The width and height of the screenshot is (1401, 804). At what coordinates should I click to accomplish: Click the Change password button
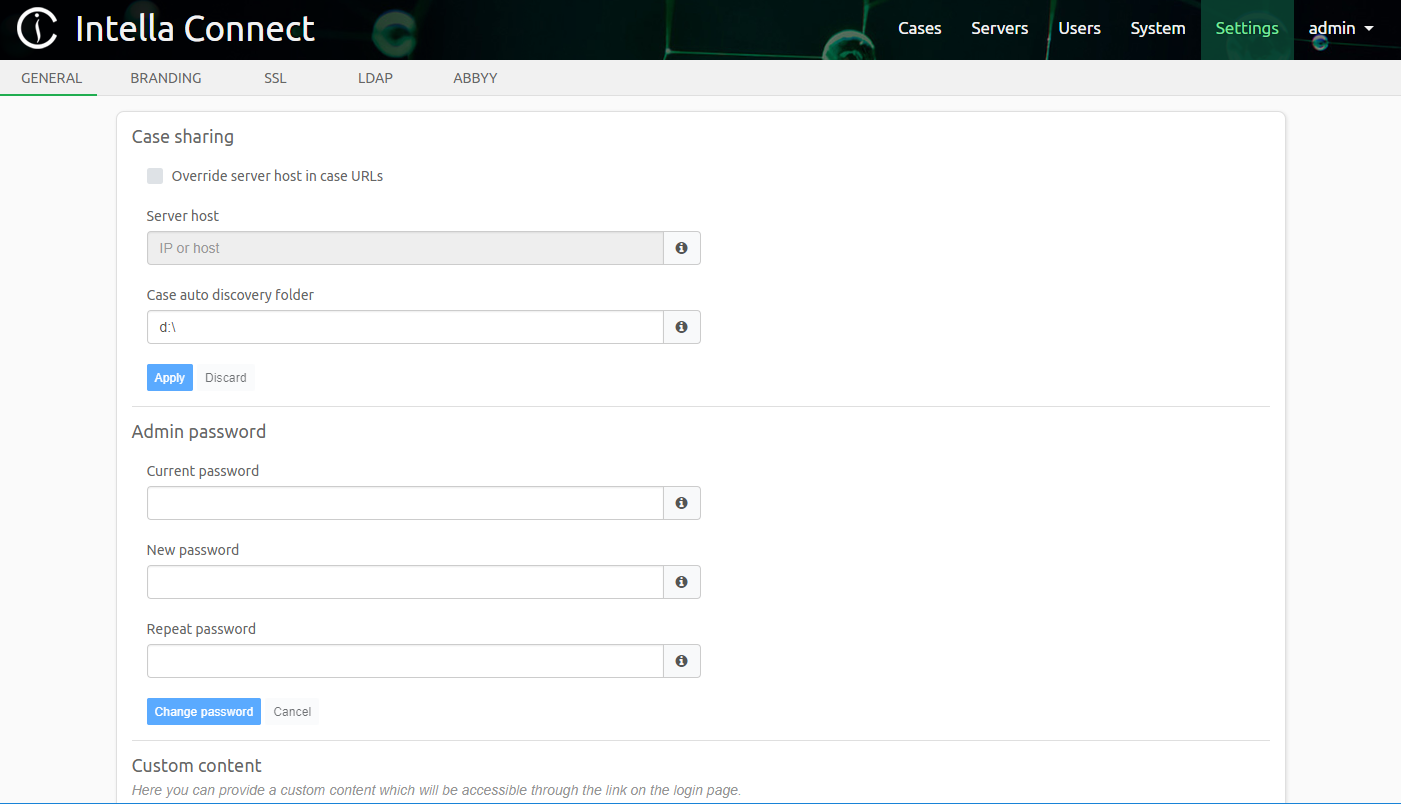[x=203, y=711]
